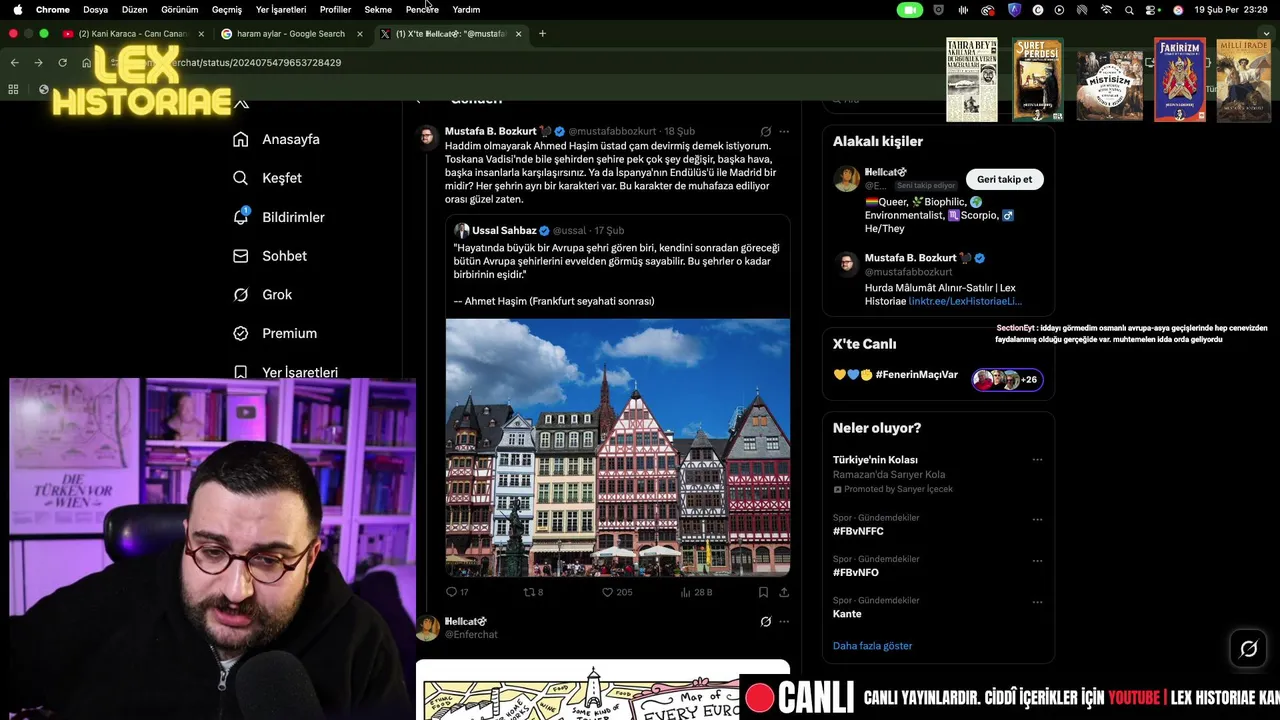1280x720 pixels.
Task: Open Wi-Fi status in menu bar
Action: (1106, 10)
